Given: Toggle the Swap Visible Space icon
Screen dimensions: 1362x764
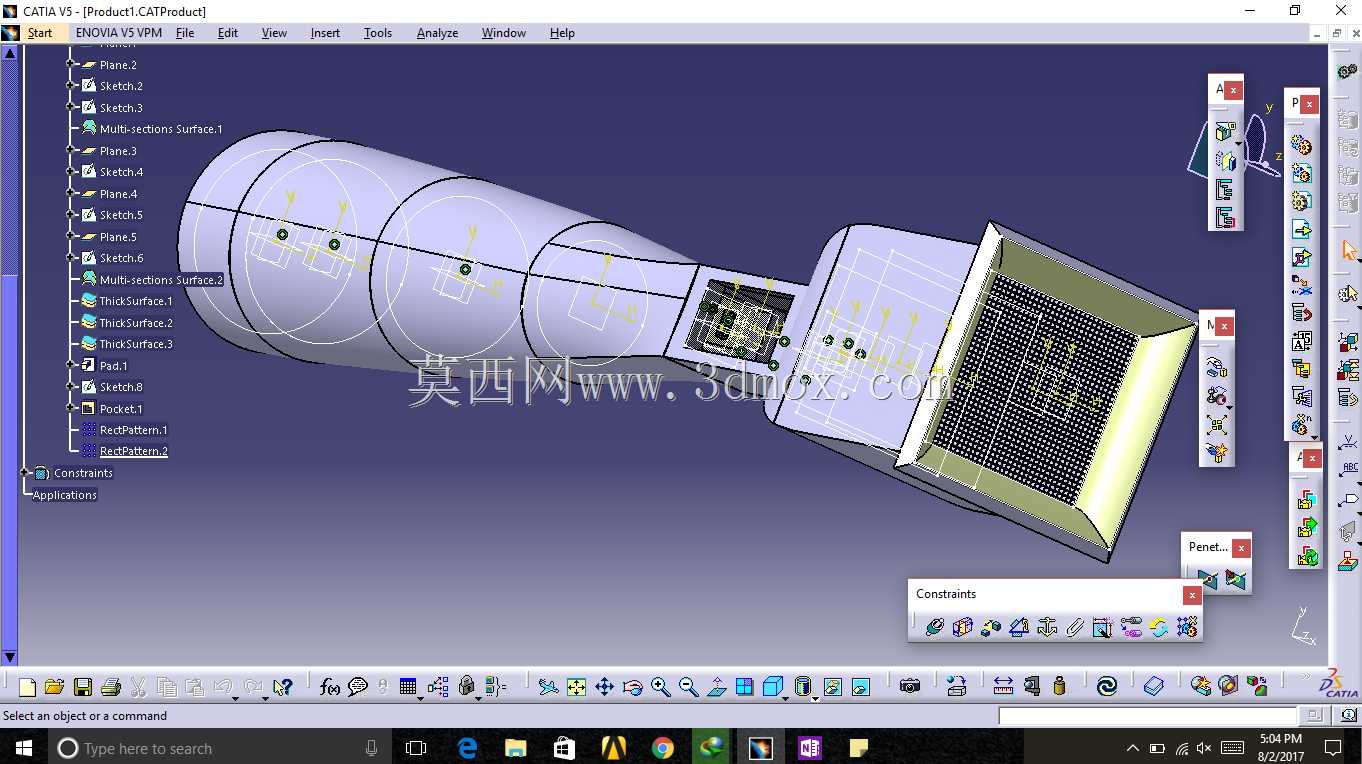Looking at the screenshot, I should click(x=861, y=687).
